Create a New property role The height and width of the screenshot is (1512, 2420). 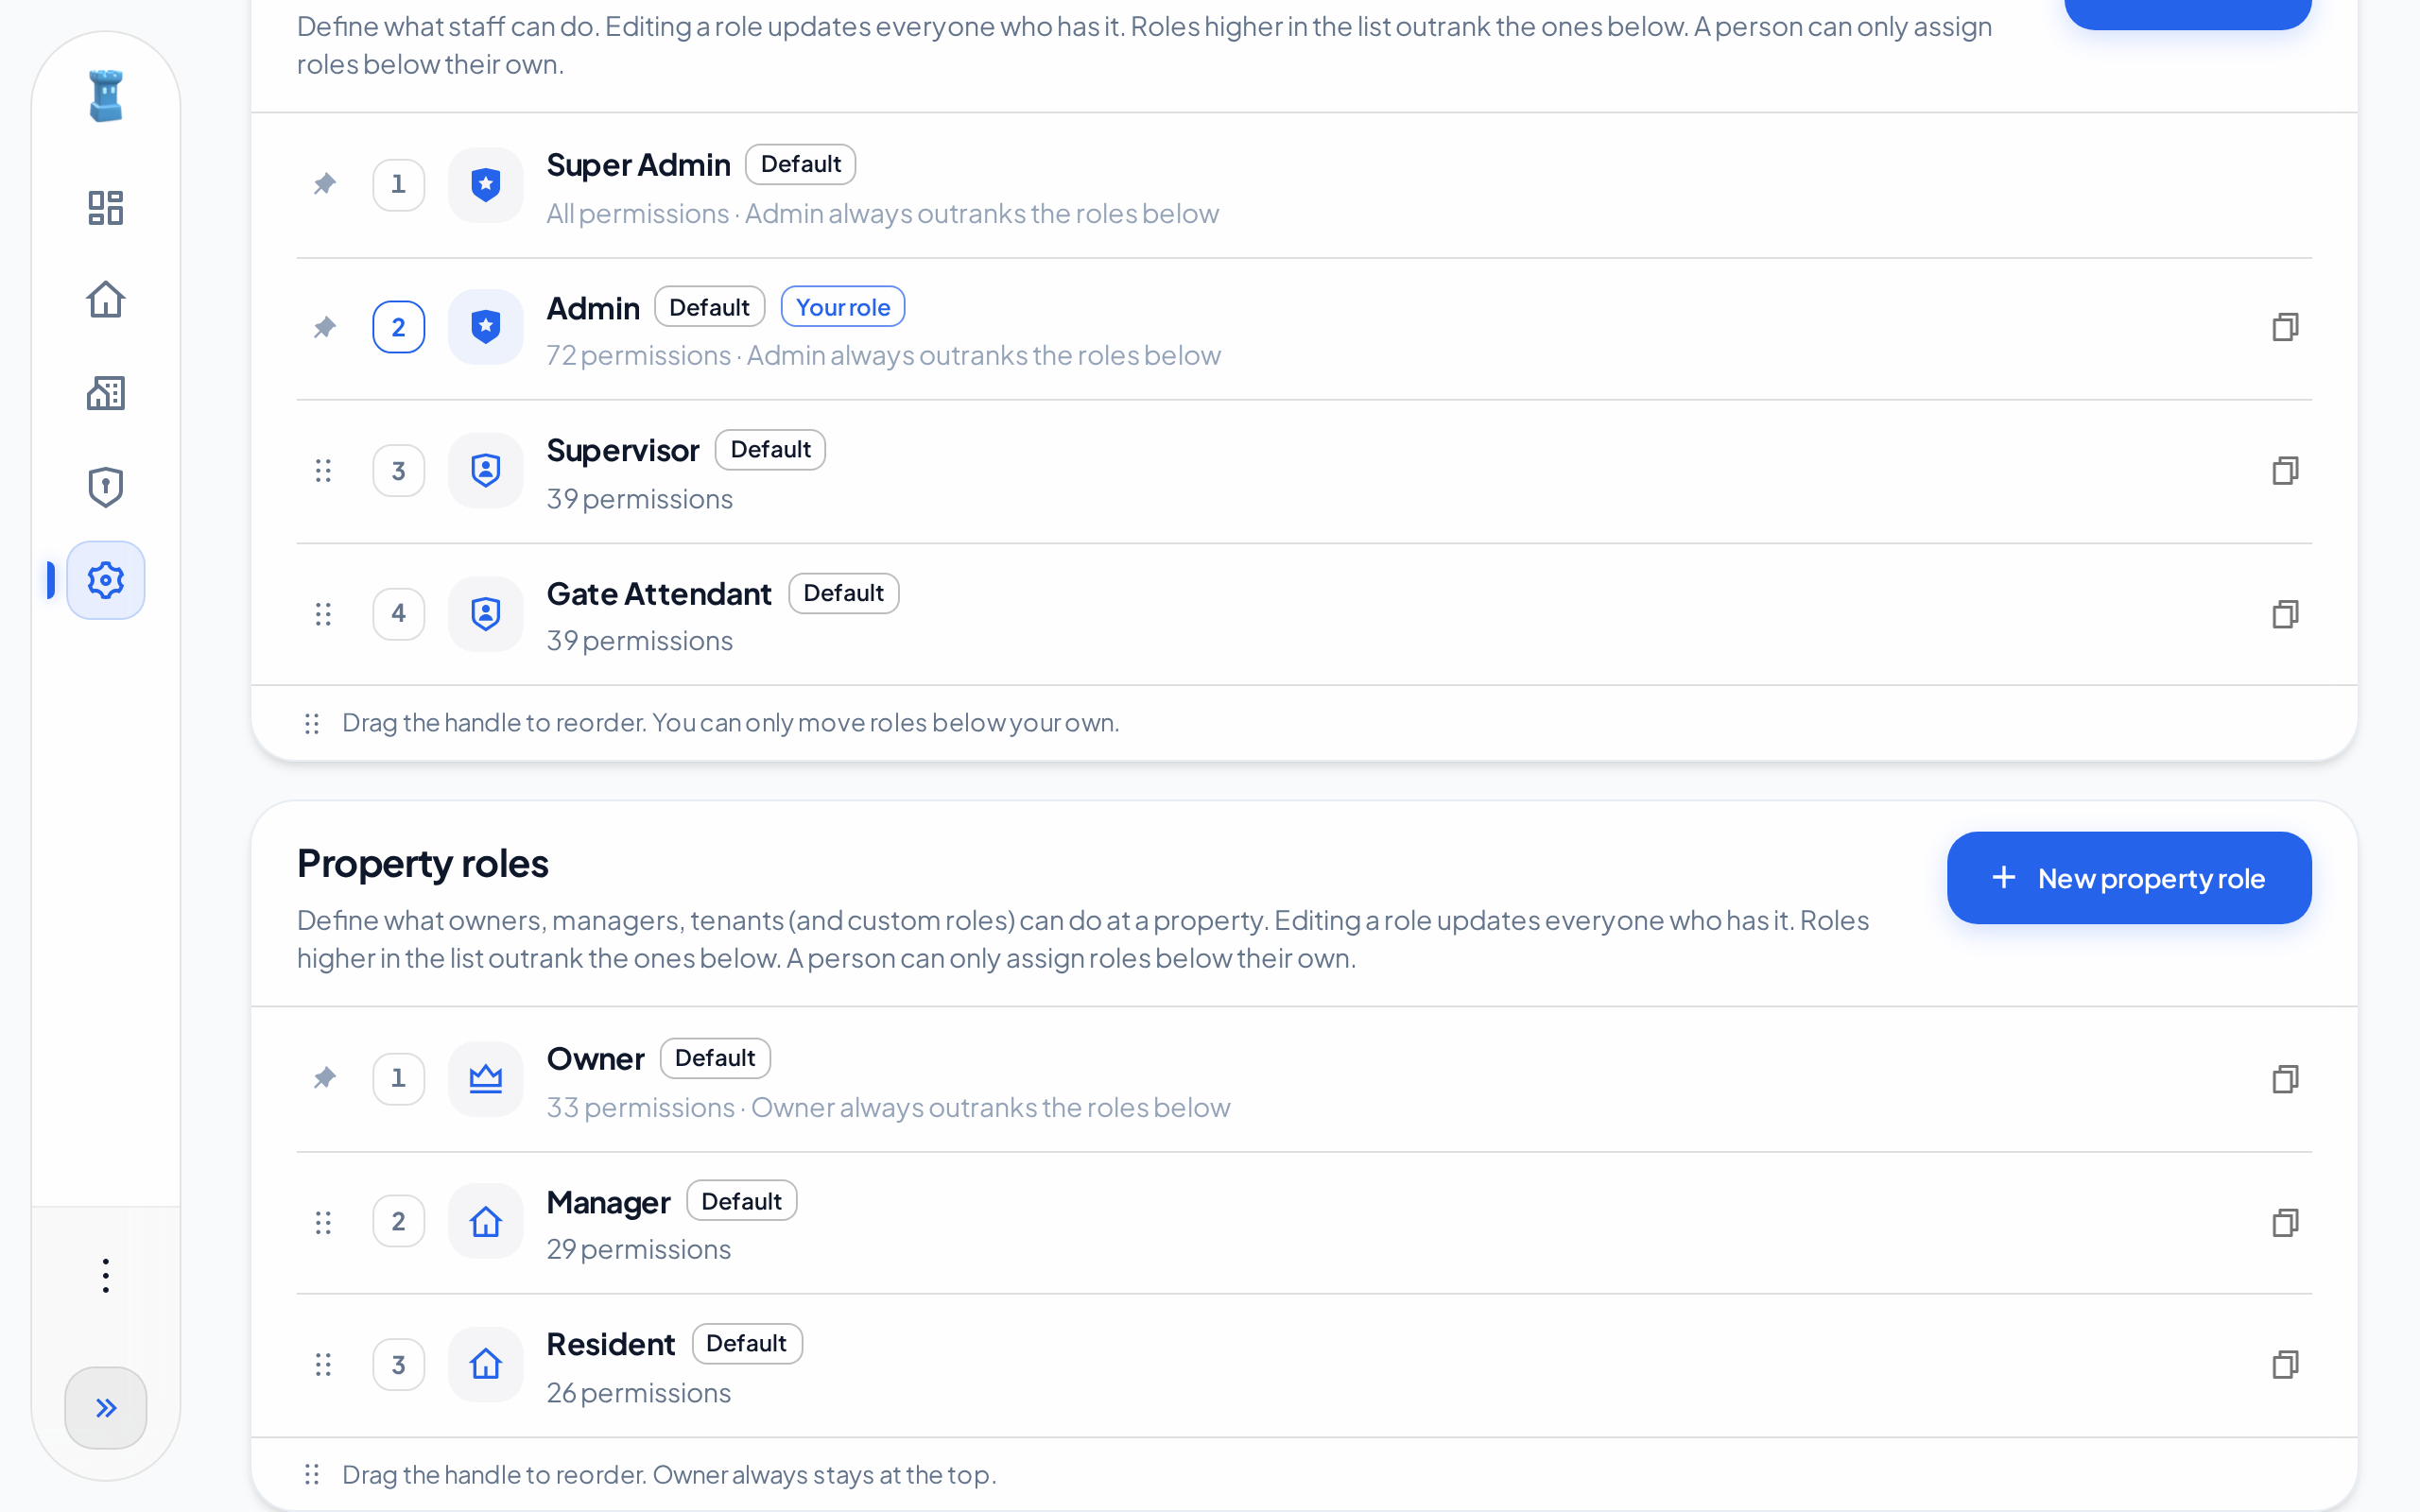coord(2129,878)
